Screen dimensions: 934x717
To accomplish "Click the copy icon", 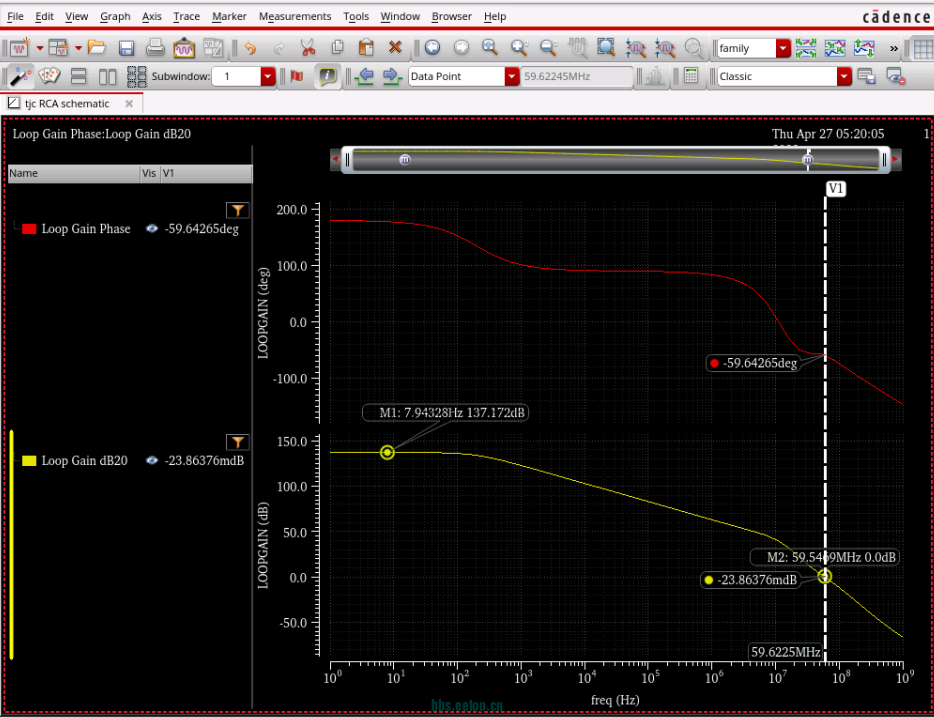I will (x=338, y=48).
